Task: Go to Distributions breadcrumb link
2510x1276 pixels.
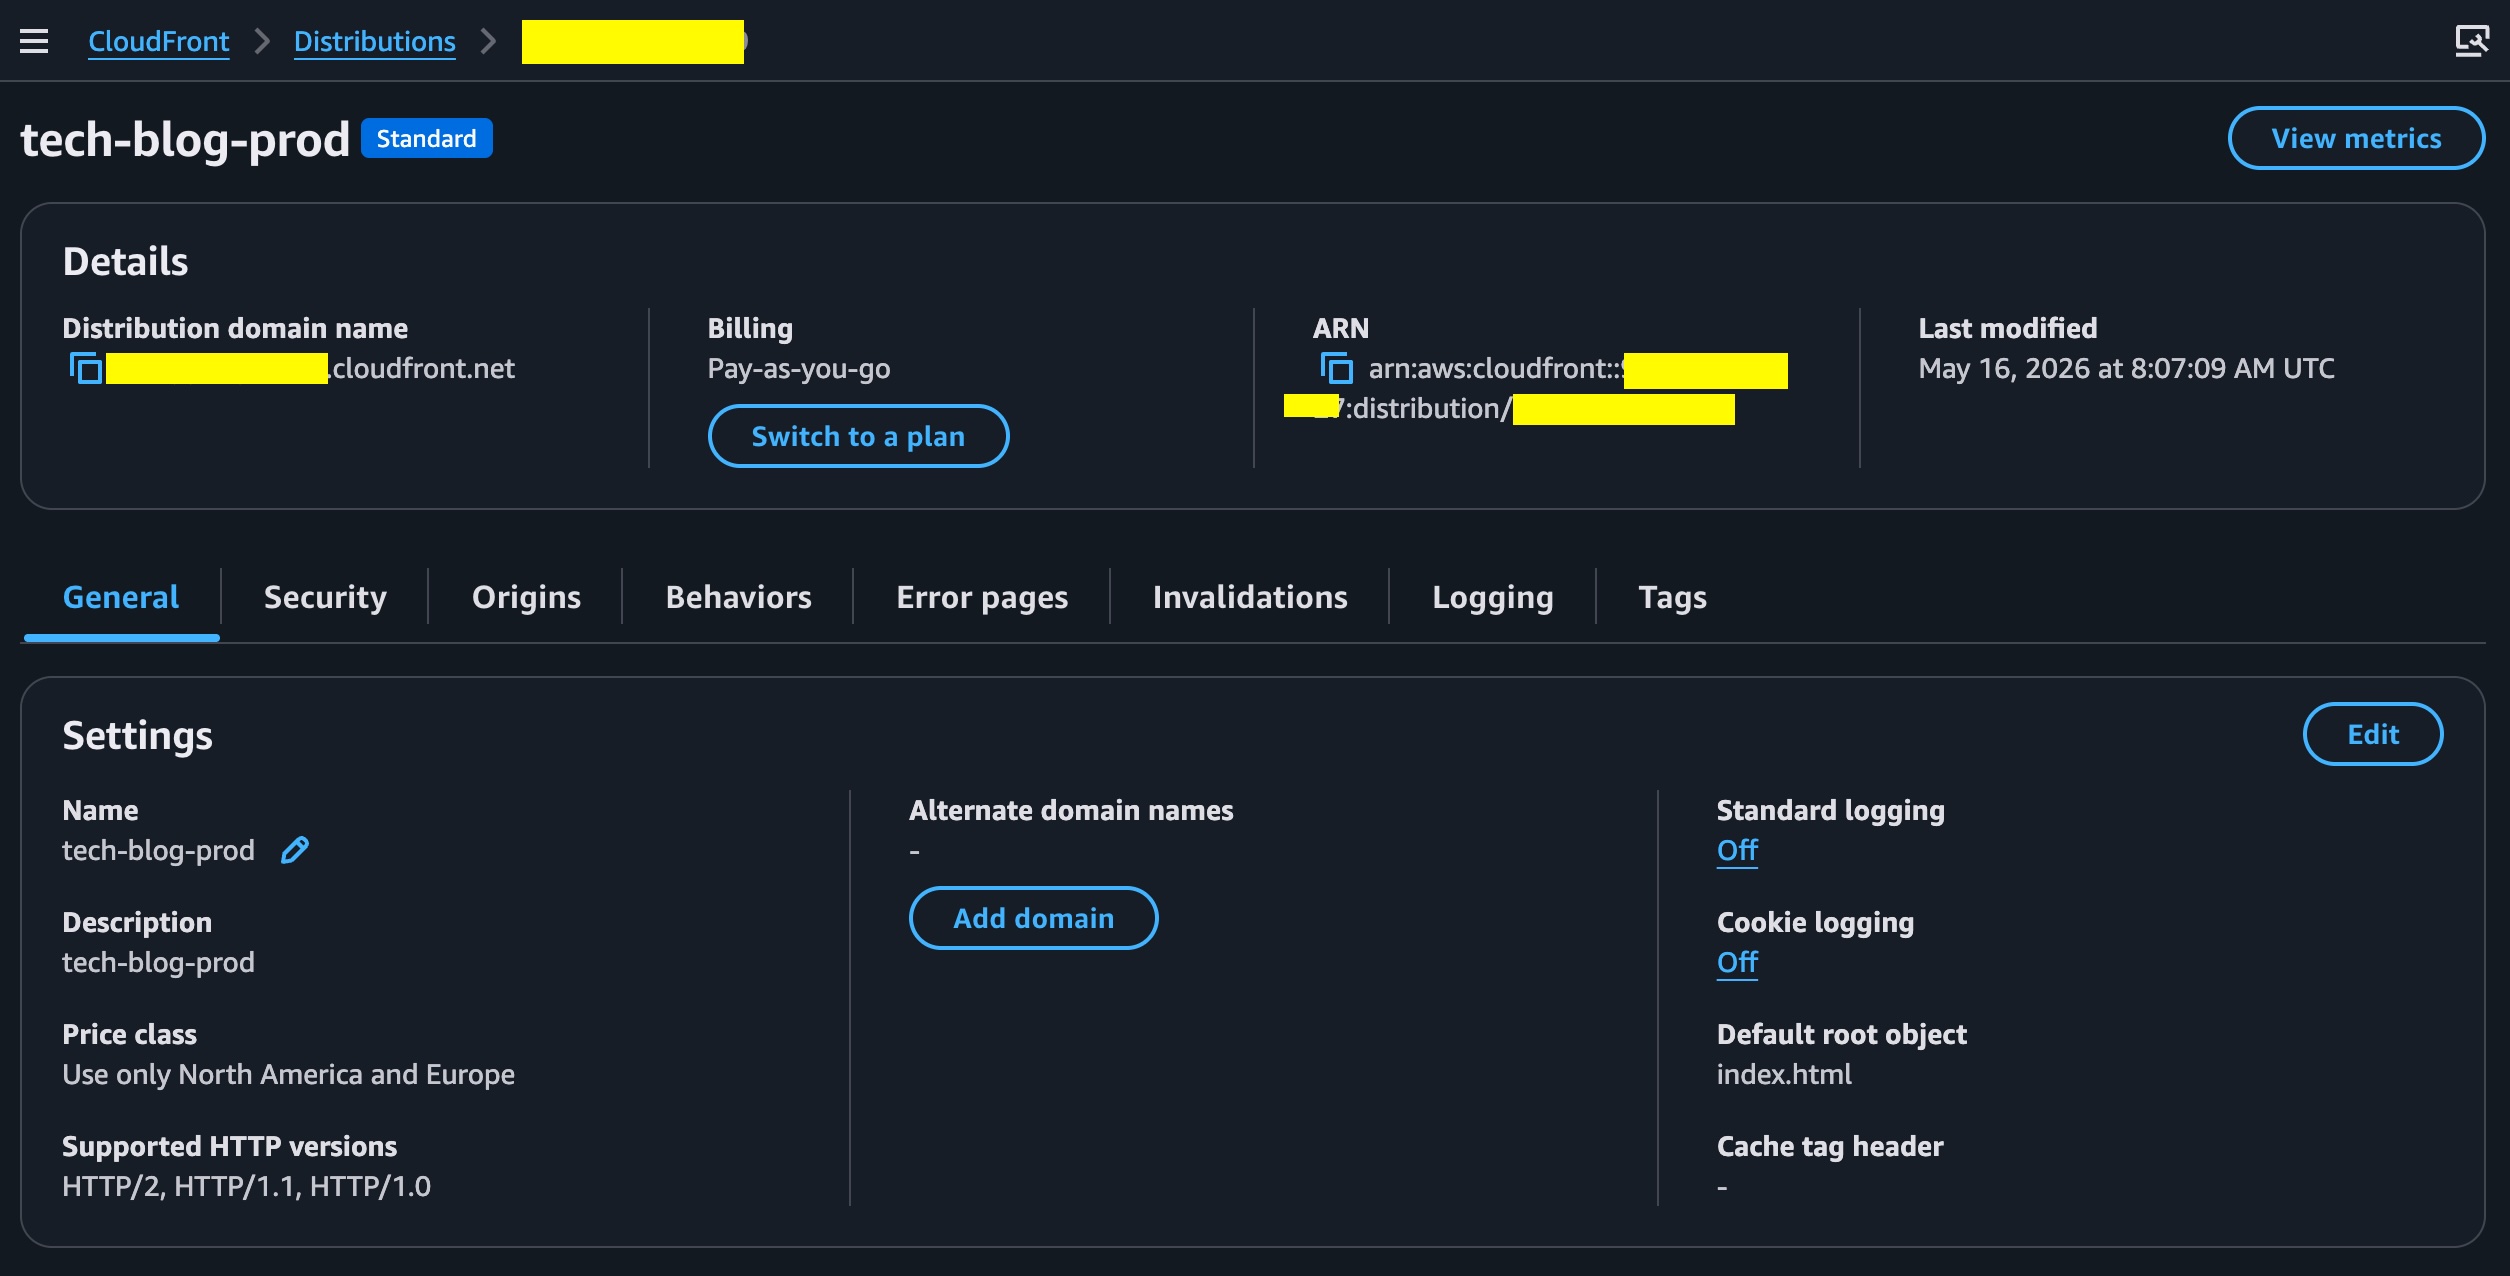Action: [374, 42]
